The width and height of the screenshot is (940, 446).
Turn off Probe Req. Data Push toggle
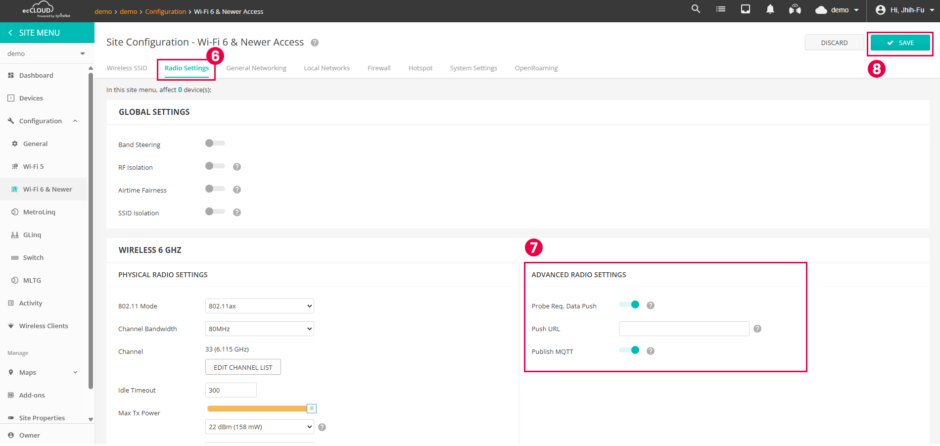[x=629, y=305]
